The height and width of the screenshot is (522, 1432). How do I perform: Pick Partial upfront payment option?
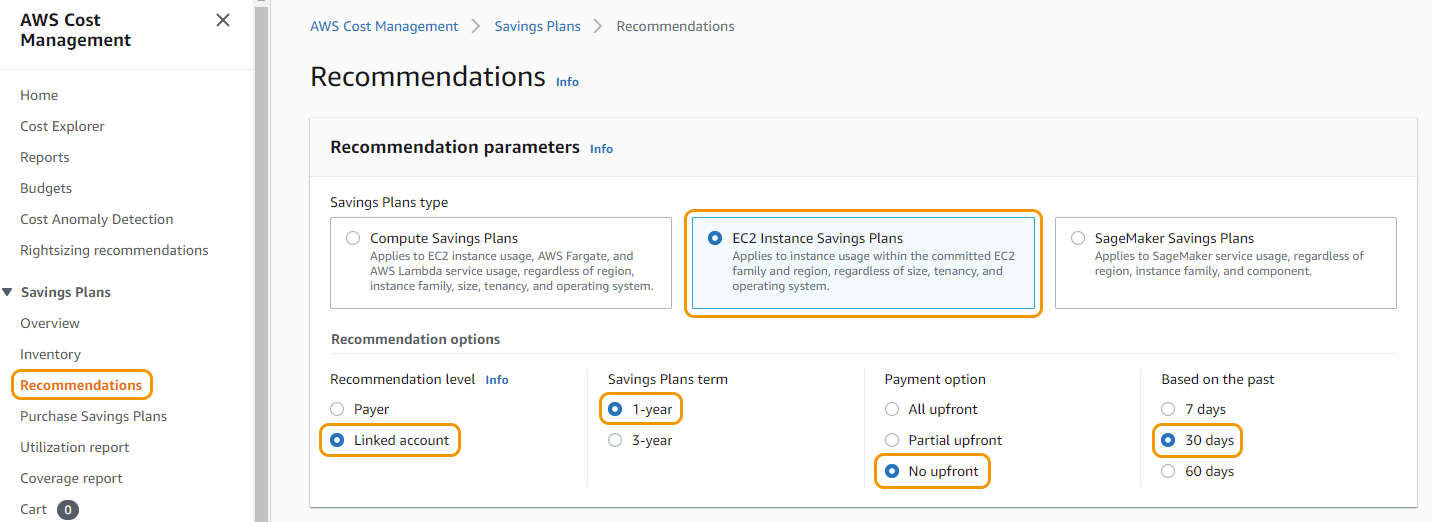click(892, 440)
